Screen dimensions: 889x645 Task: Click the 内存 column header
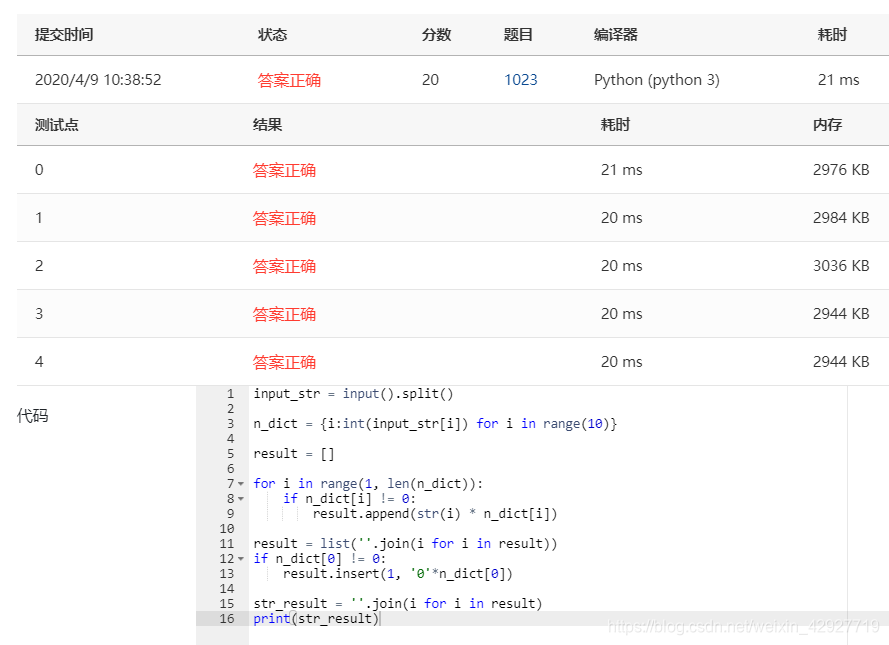tap(828, 125)
